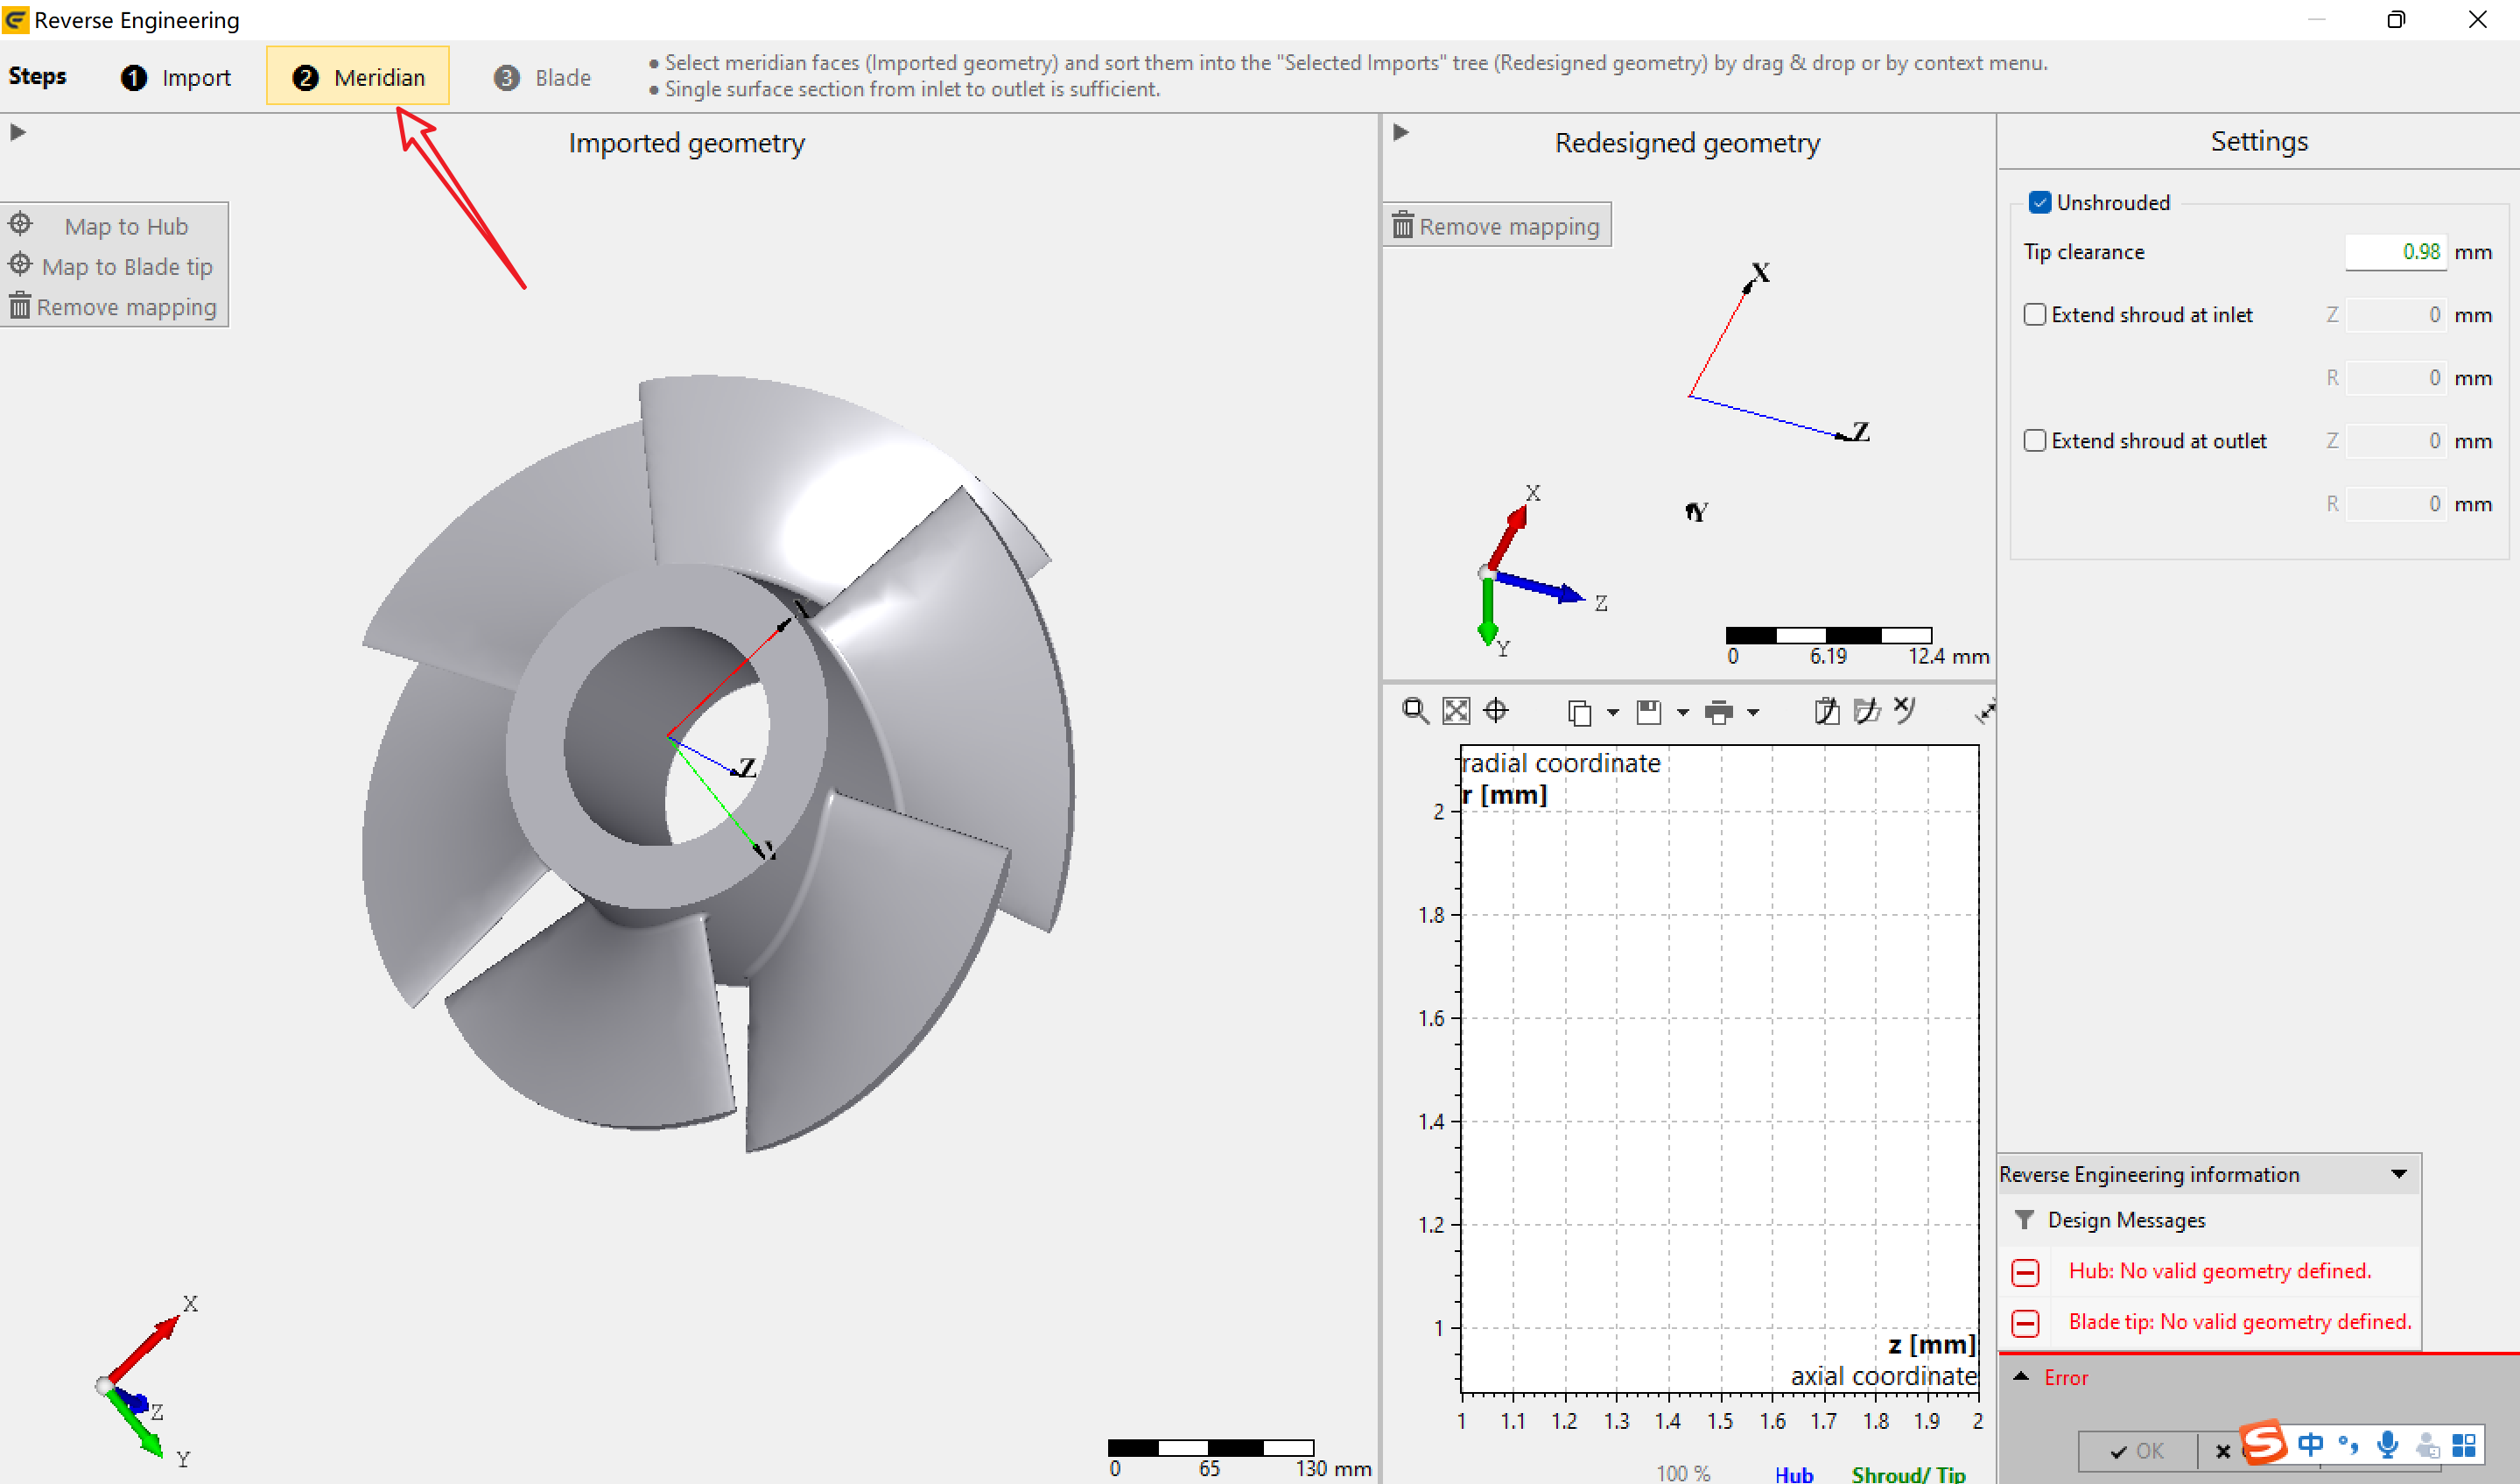Click the Design Messages filter funnel icon

[x=2025, y=1220]
